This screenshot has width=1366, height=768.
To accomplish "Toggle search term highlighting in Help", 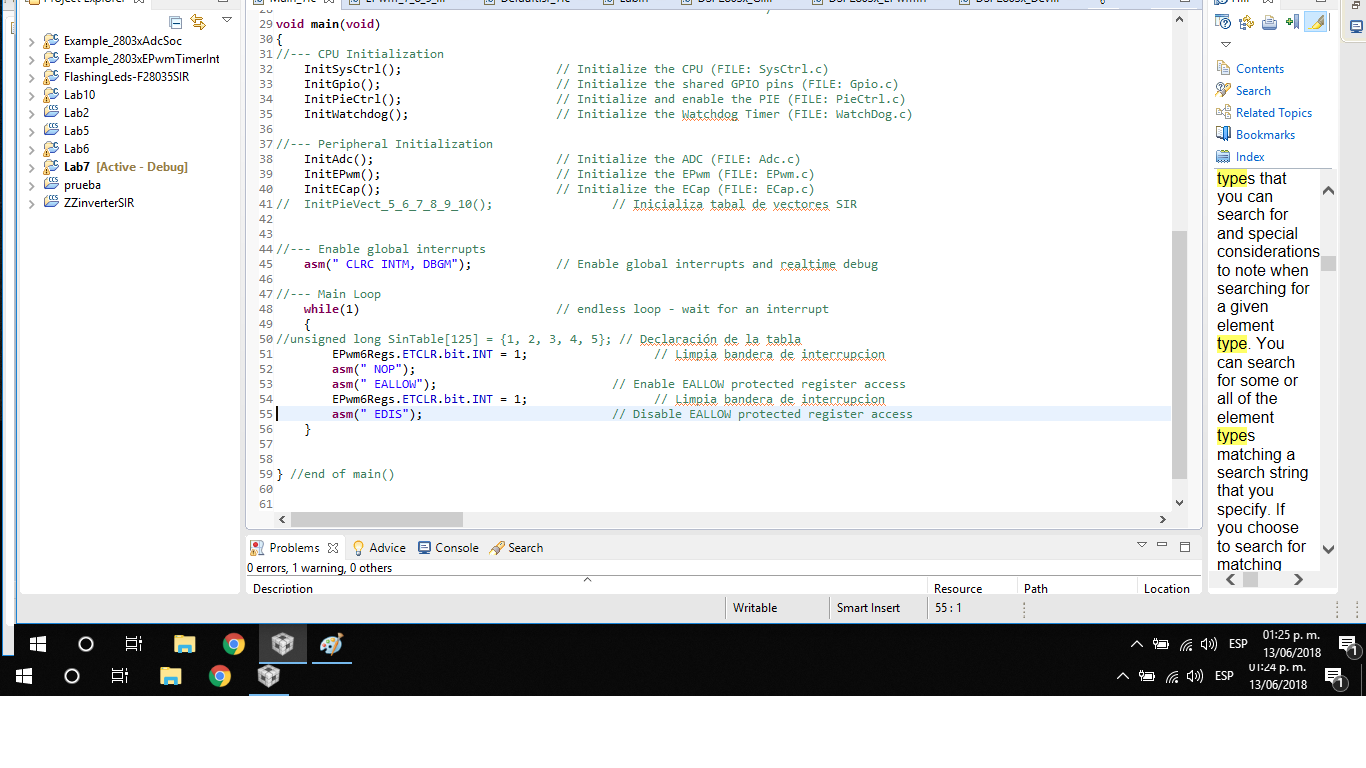I will (1316, 22).
